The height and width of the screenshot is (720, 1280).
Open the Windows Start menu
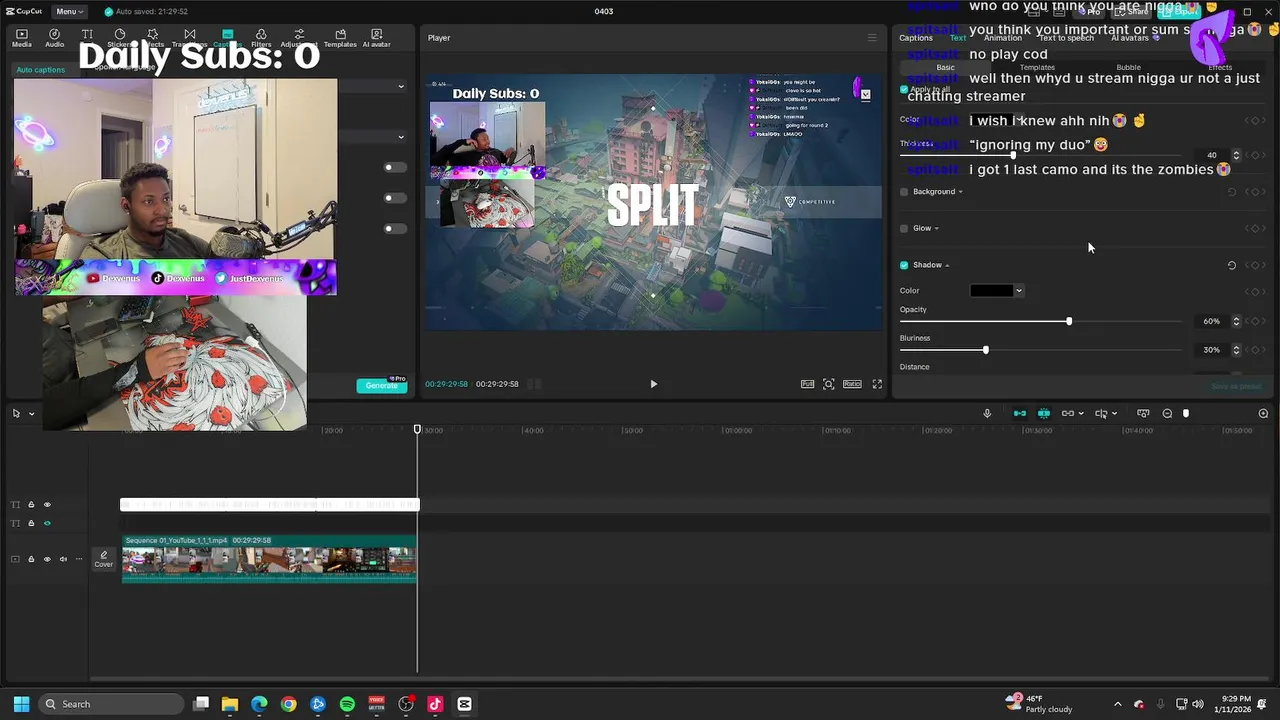pos(21,704)
